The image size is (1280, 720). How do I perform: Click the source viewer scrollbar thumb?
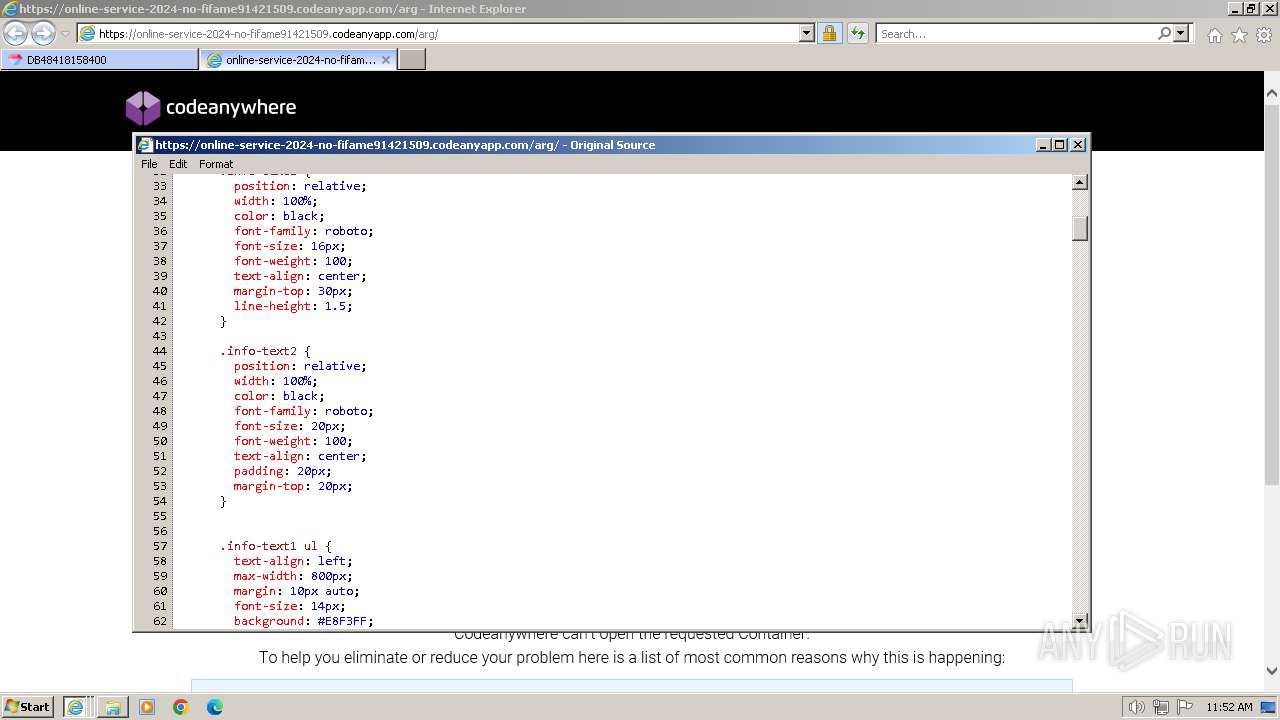point(1080,228)
